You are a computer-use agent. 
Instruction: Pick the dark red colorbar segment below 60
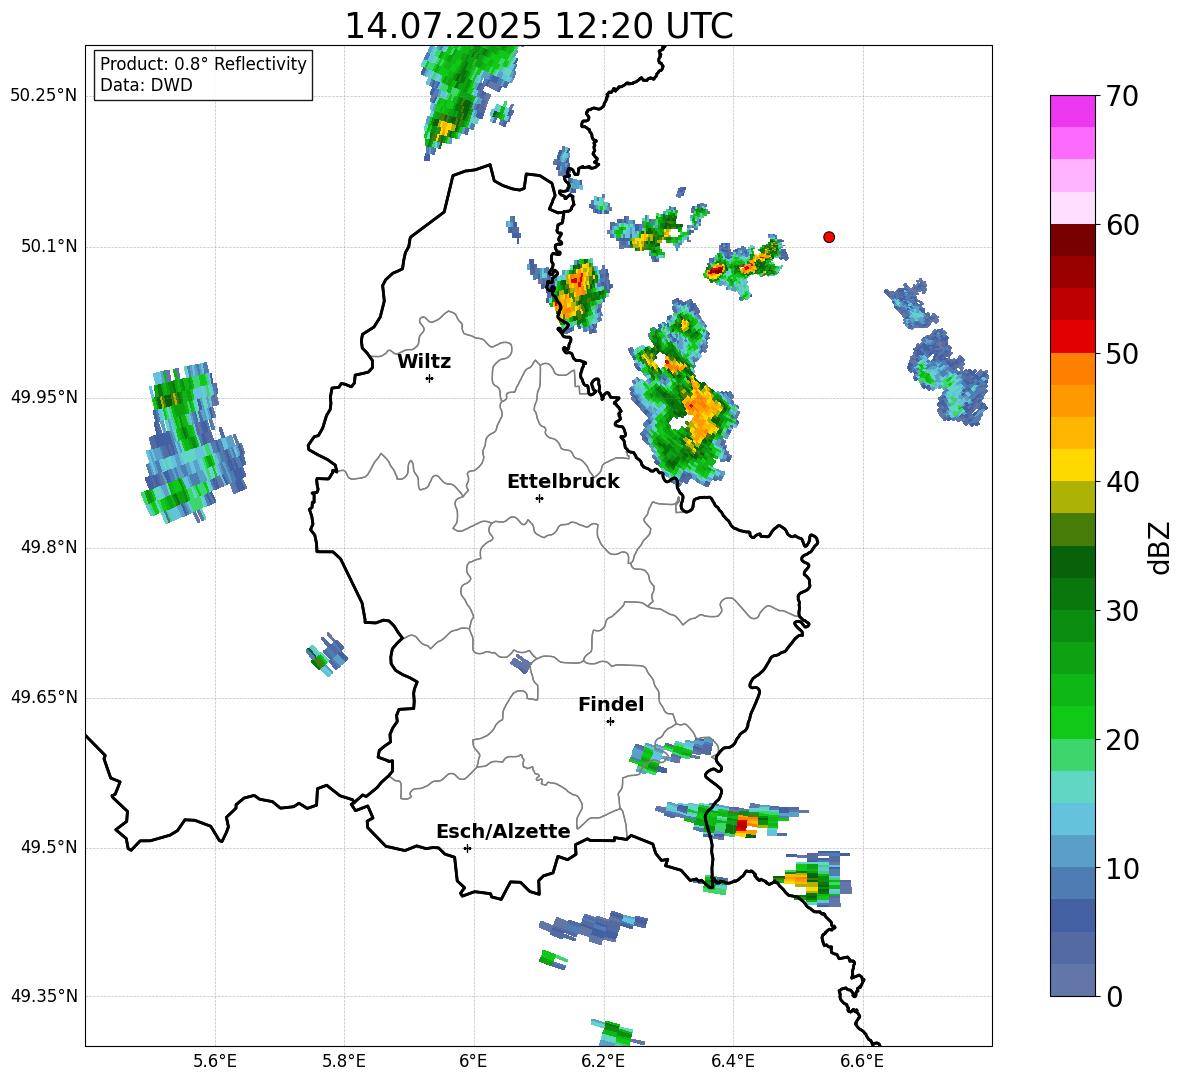coord(1072,240)
